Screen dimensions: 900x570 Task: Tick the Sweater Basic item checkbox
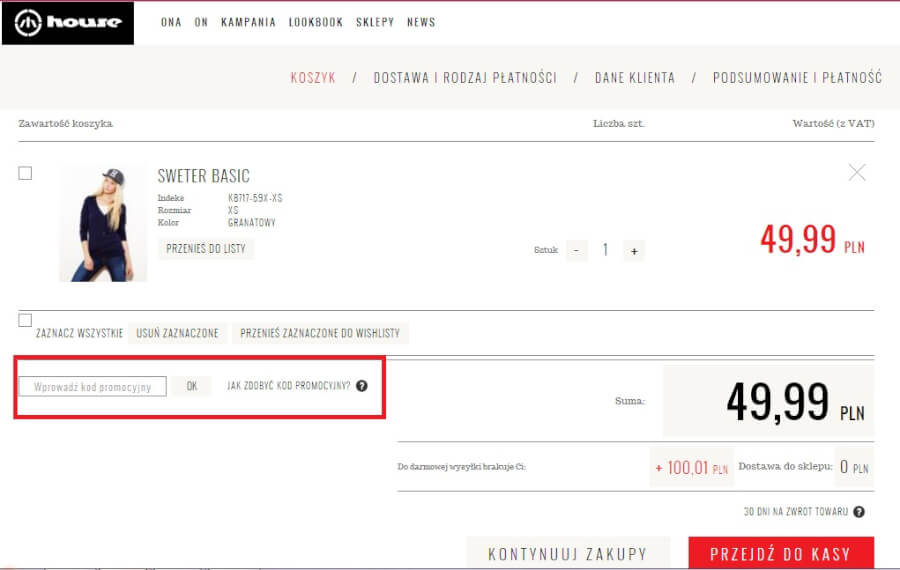click(25, 173)
